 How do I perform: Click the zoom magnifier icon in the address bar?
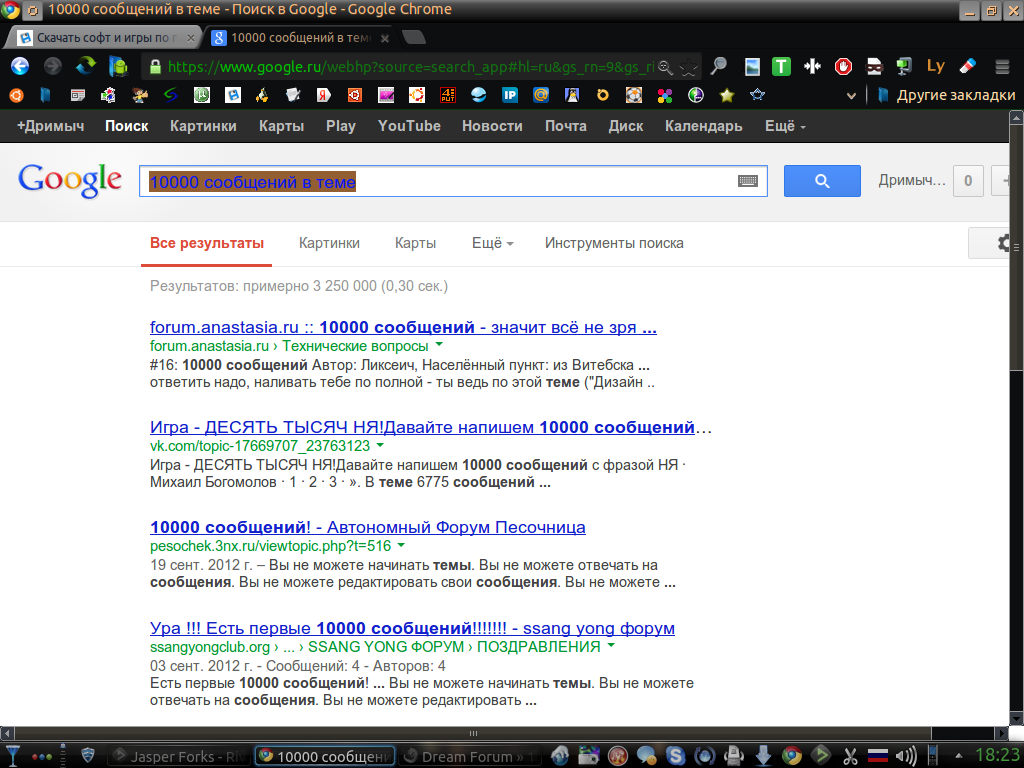[x=665, y=67]
